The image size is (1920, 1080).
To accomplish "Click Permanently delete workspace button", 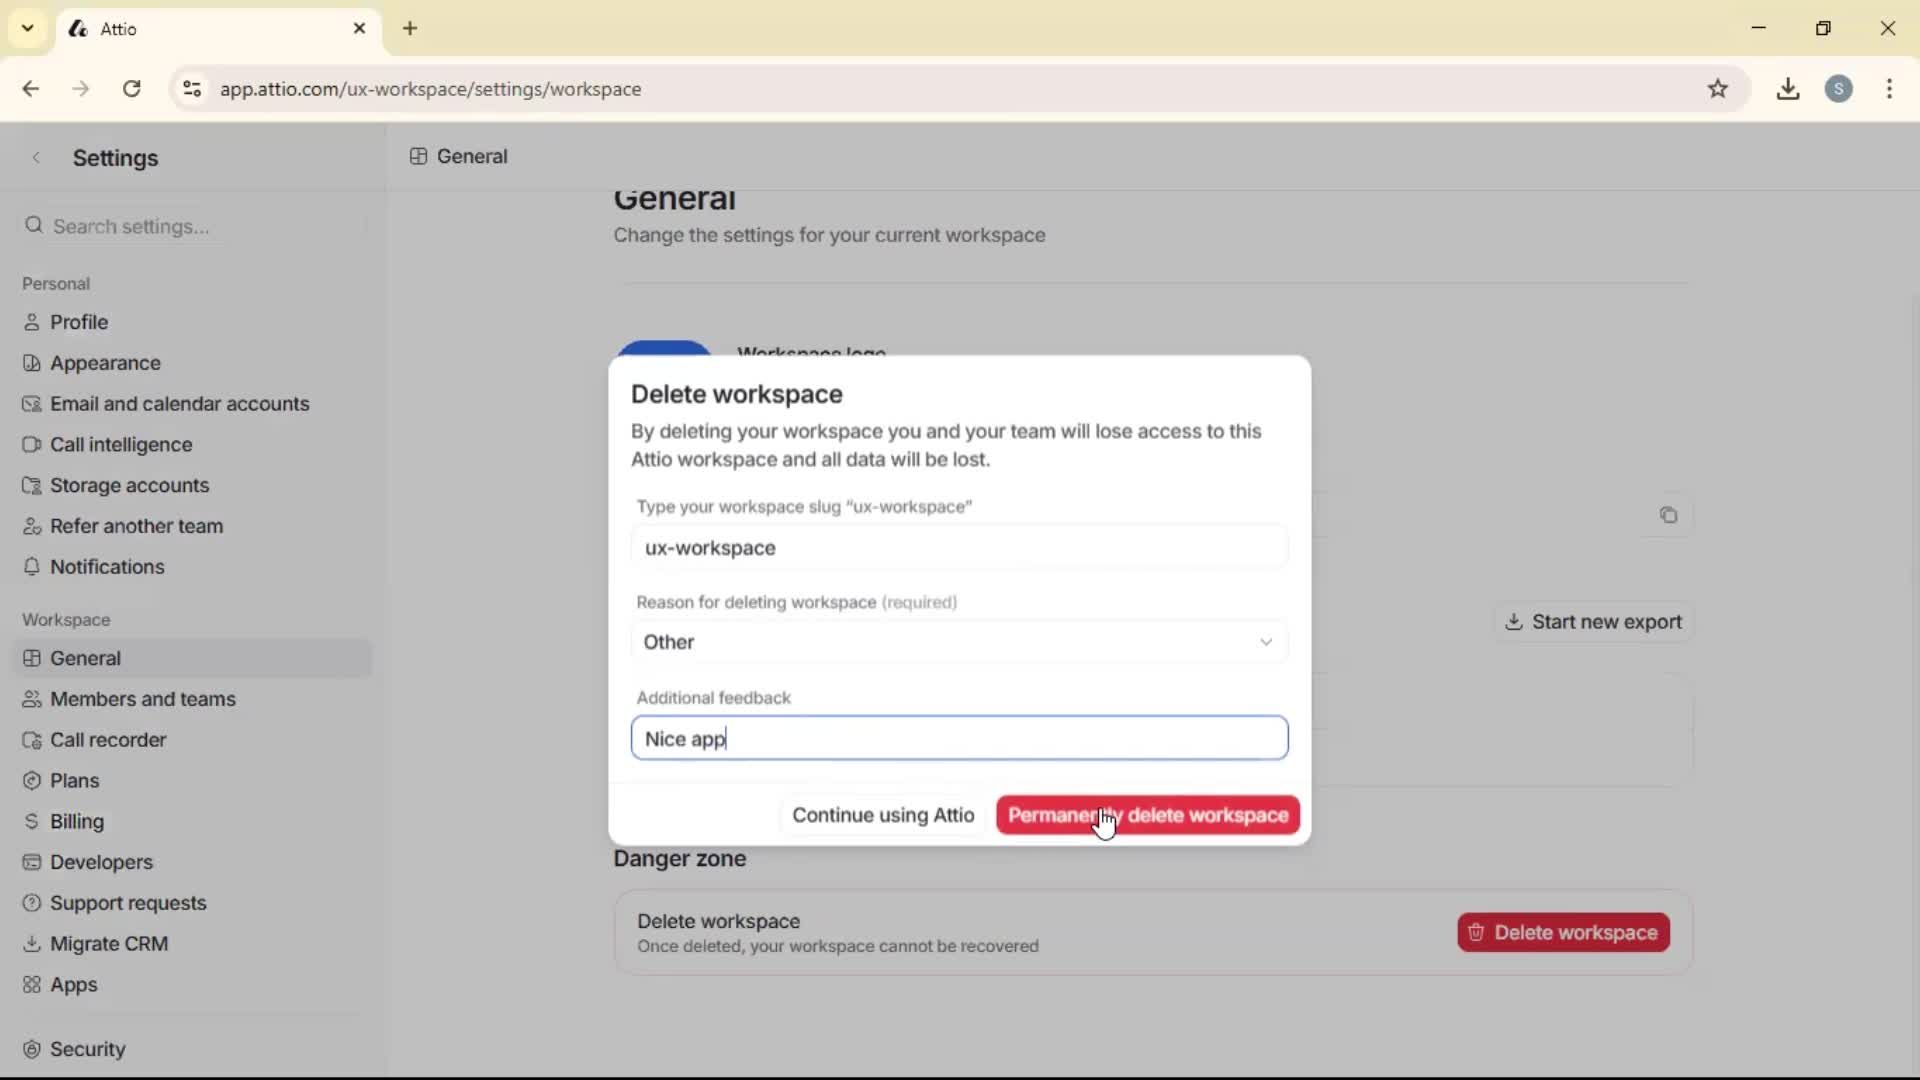I will (1146, 815).
